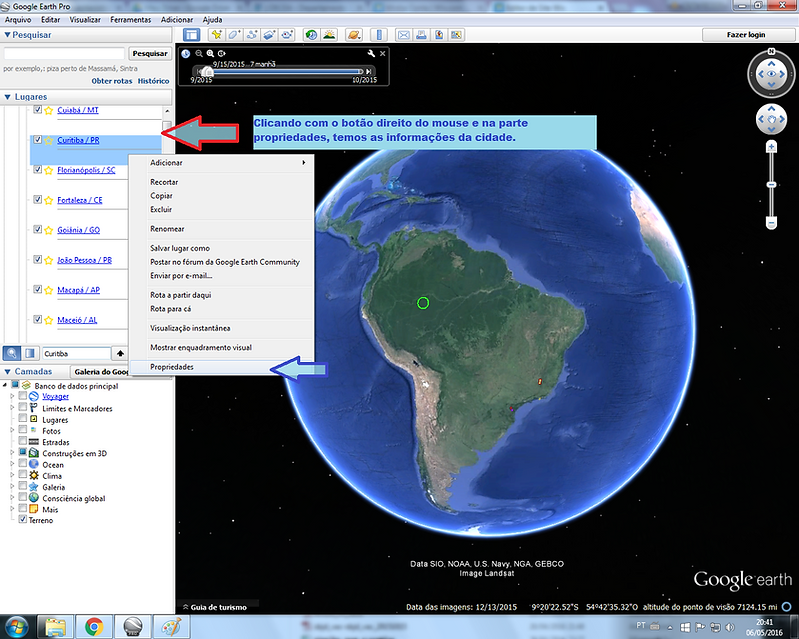Click the email toolbar icon
This screenshot has height=639, width=799.
click(404, 35)
